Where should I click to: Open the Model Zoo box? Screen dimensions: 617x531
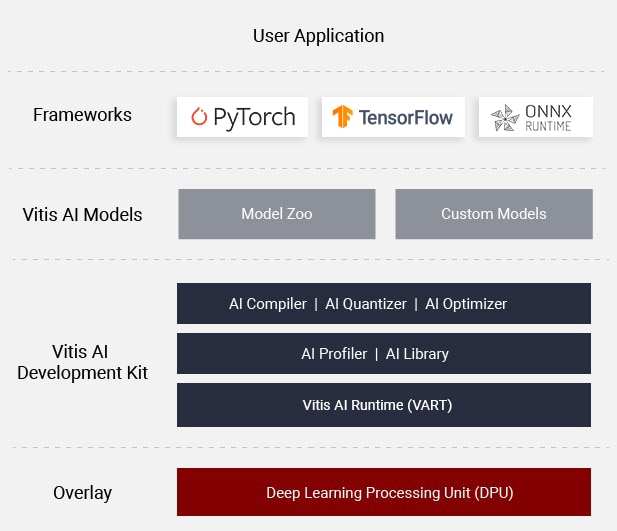pyautogui.click(x=277, y=214)
